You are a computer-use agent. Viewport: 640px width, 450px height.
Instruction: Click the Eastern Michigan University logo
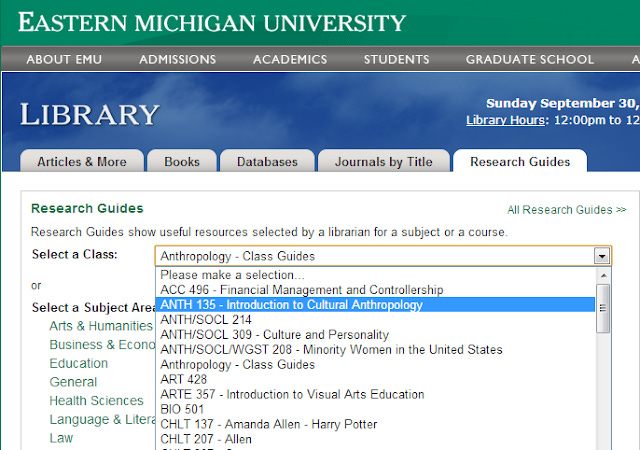[212, 23]
